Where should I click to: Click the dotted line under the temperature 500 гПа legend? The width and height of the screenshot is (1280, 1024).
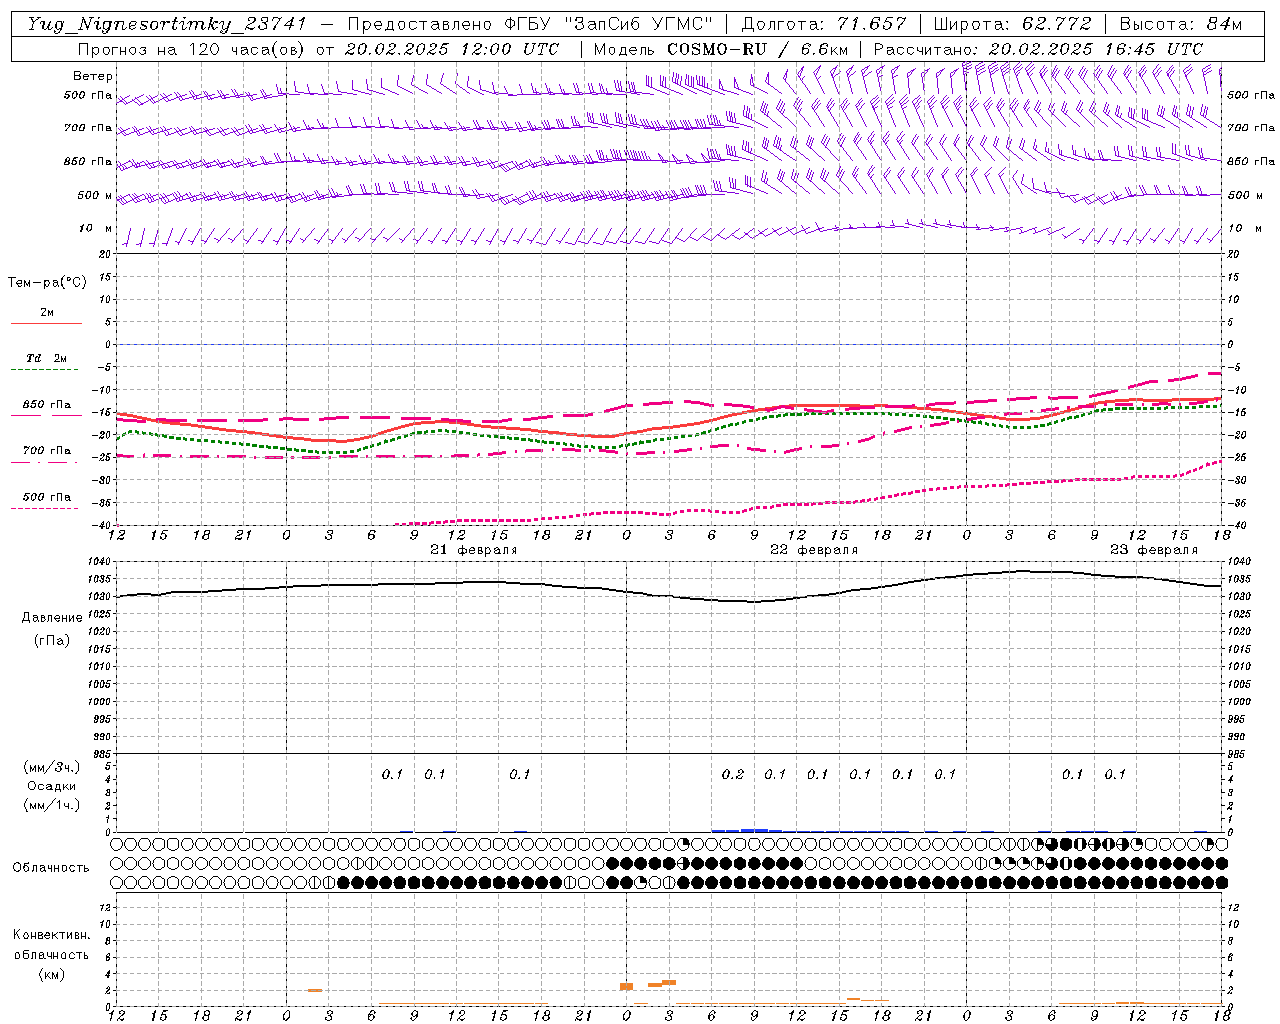pos(45,509)
